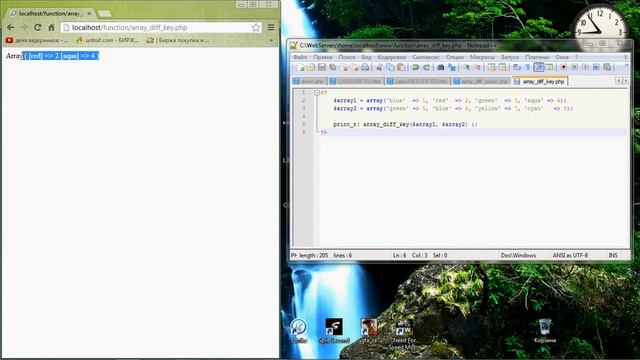Click Undo green arrow in Notepad++
Viewport: 640px width, 360px height.
pos(416,67)
